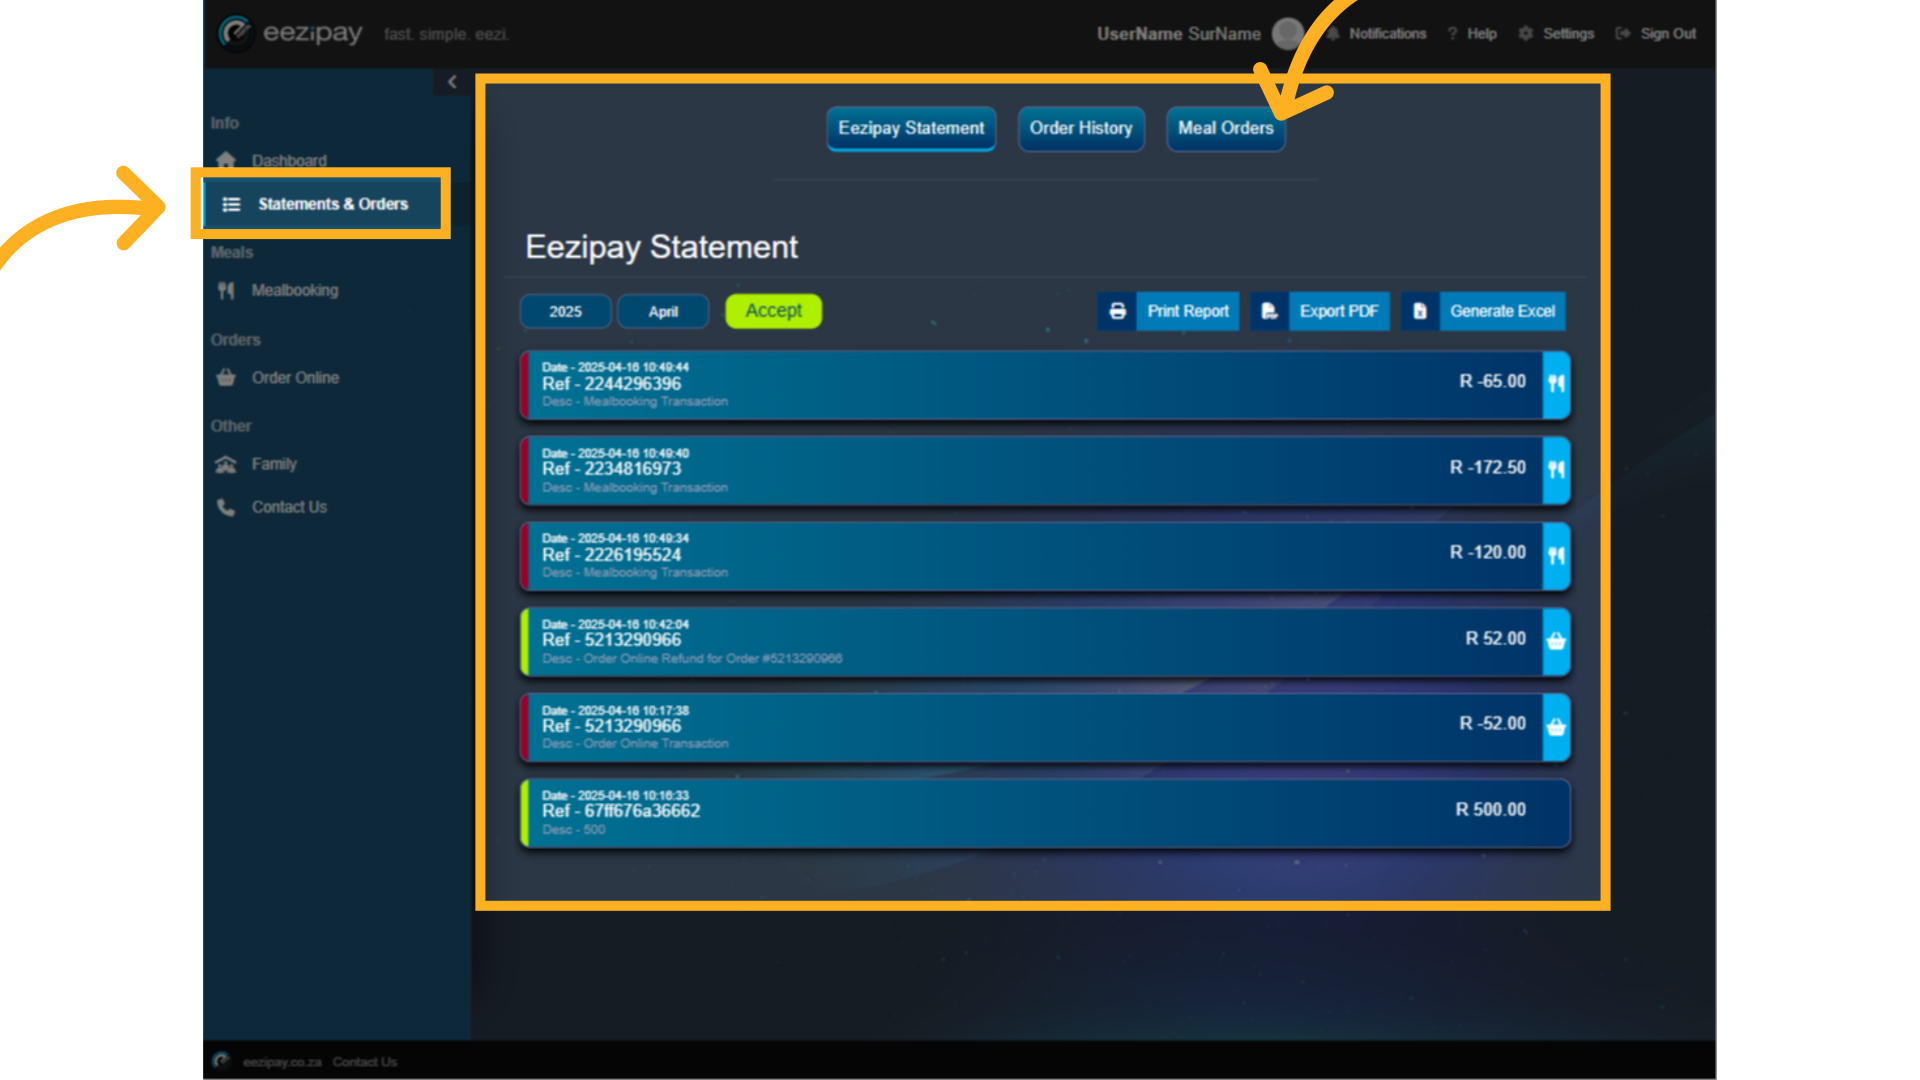Click the Export PDF button

pos(1339,311)
